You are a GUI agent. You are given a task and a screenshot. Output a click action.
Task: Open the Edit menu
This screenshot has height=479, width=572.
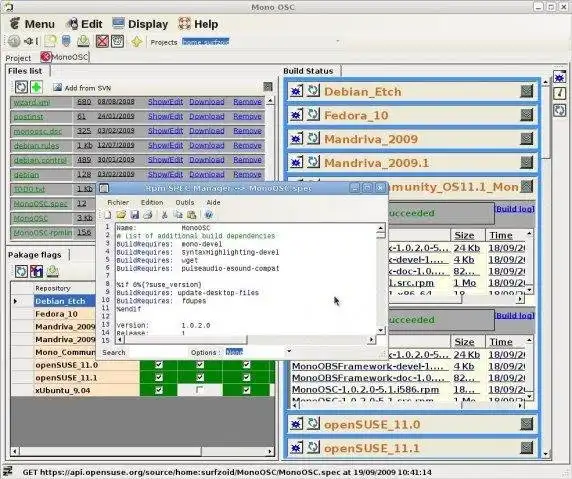[x=85, y=24]
